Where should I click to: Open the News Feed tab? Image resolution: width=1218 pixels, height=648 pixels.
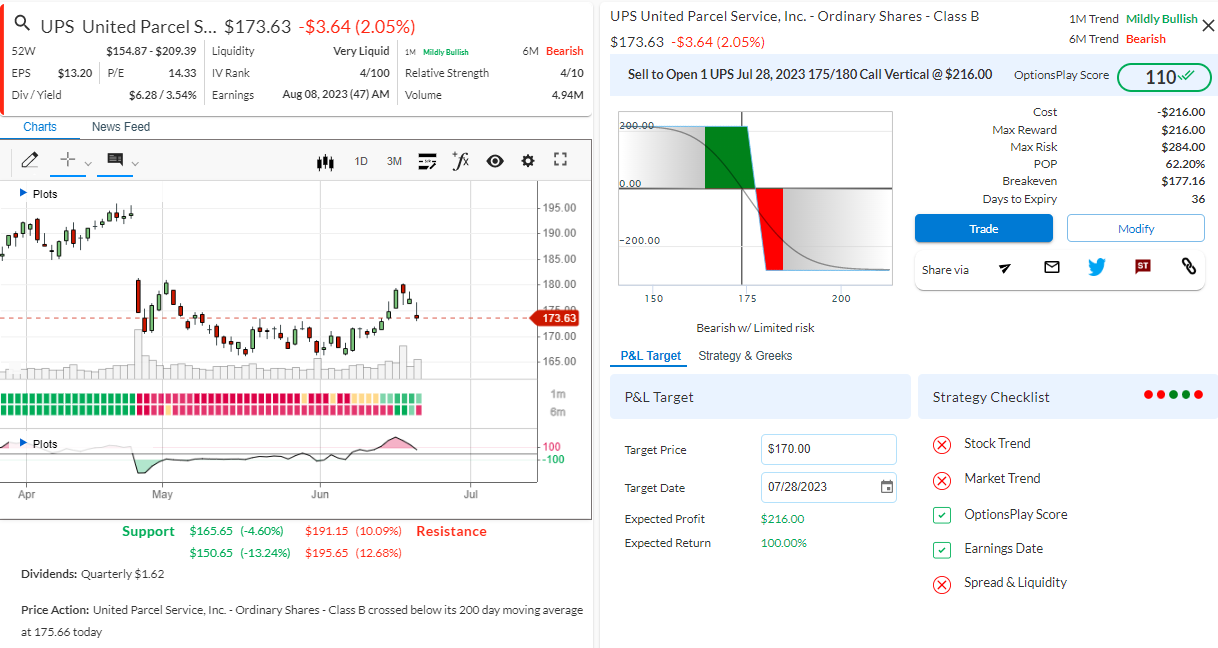pyautogui.click(x=121, y=127)
